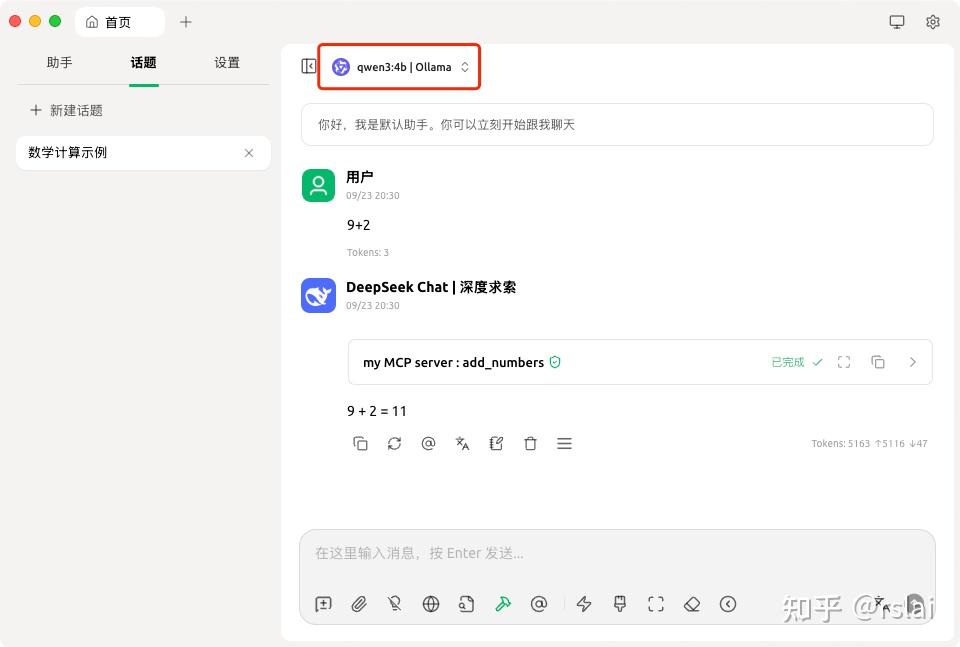Viewport: 960px width, 647px height.
Task: Copy the 9 + 2 = 11 reply
Action: (x=360, y=443)
